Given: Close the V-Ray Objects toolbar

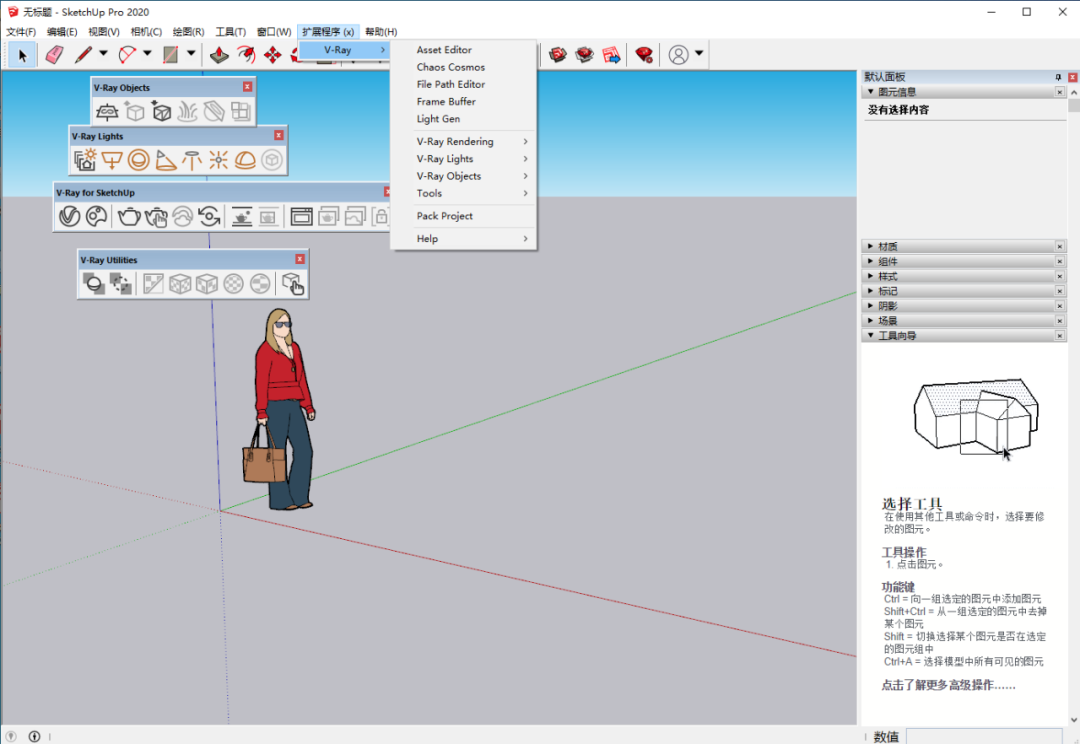Looking at the screenshot, I should coord(247,87).
